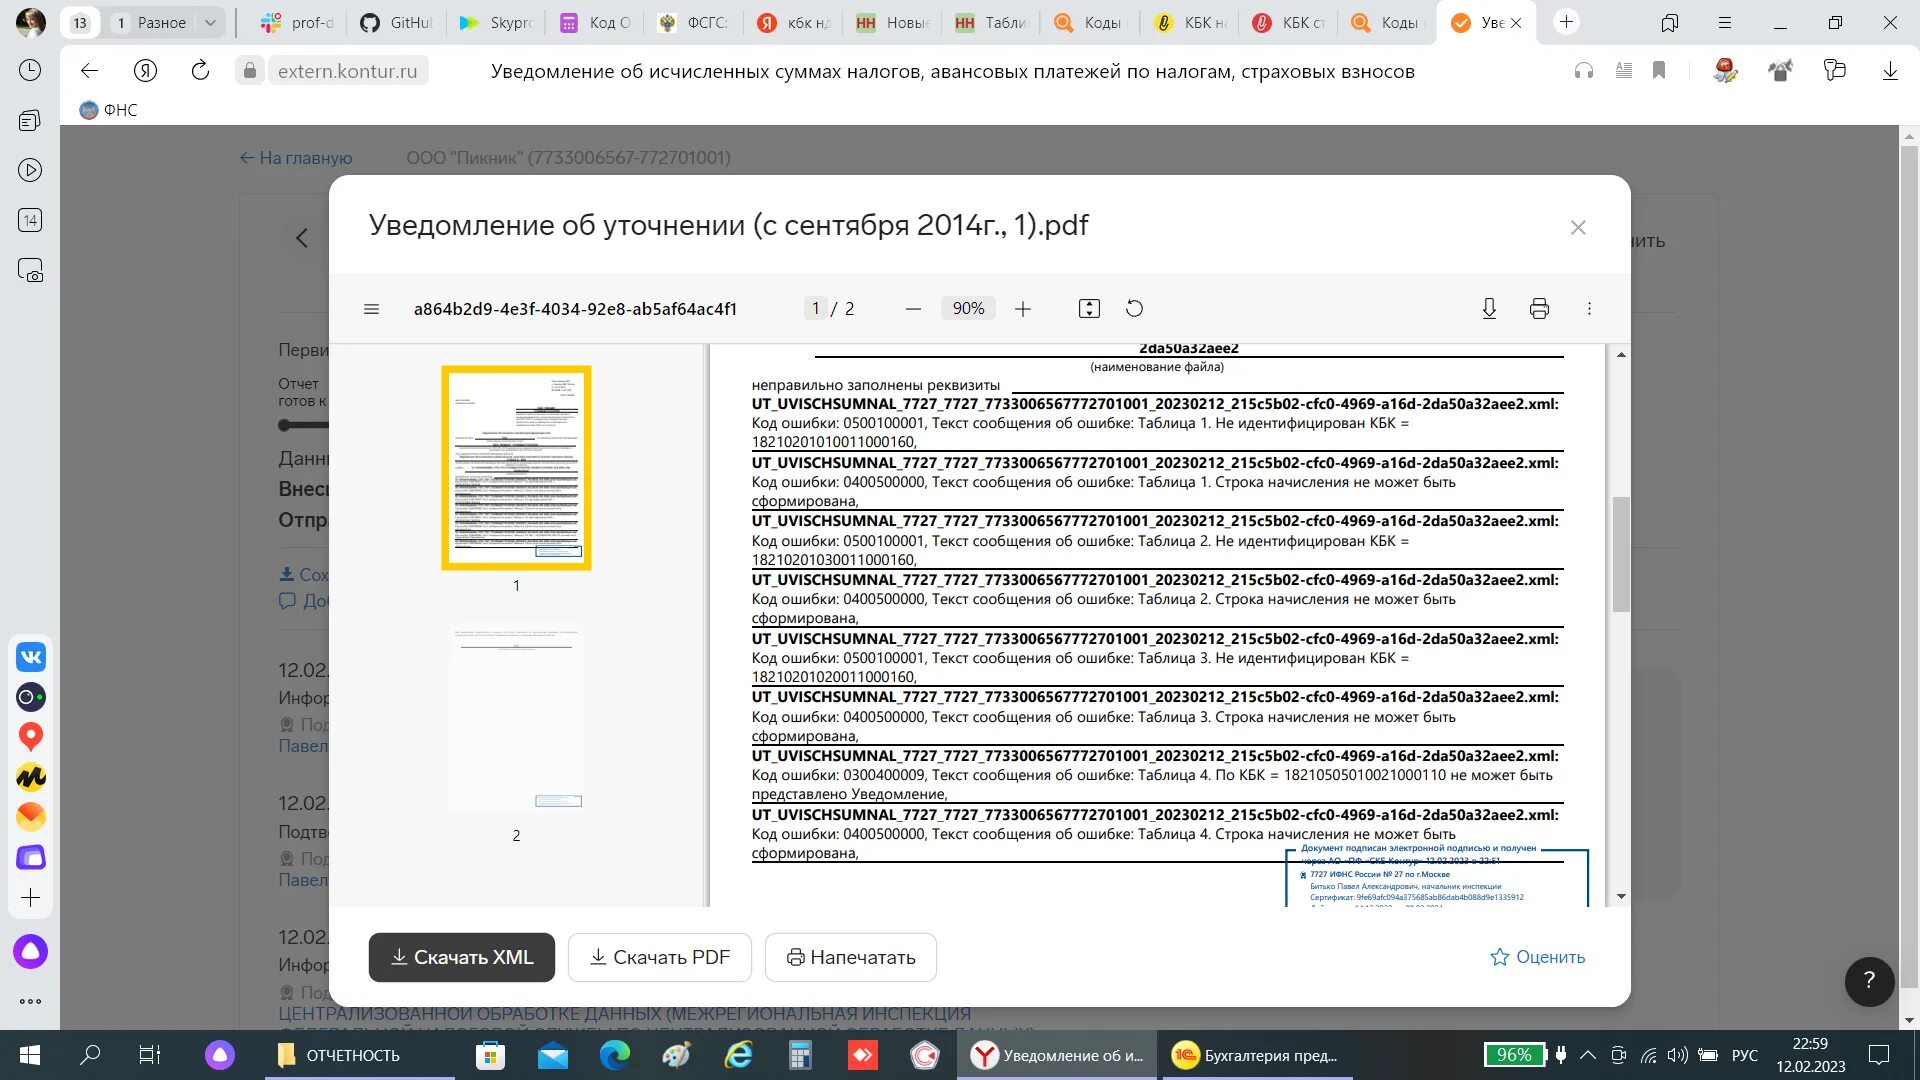
Task: Click the fit-to-page icon in PDF toolbar
Action: (1089, 309)
